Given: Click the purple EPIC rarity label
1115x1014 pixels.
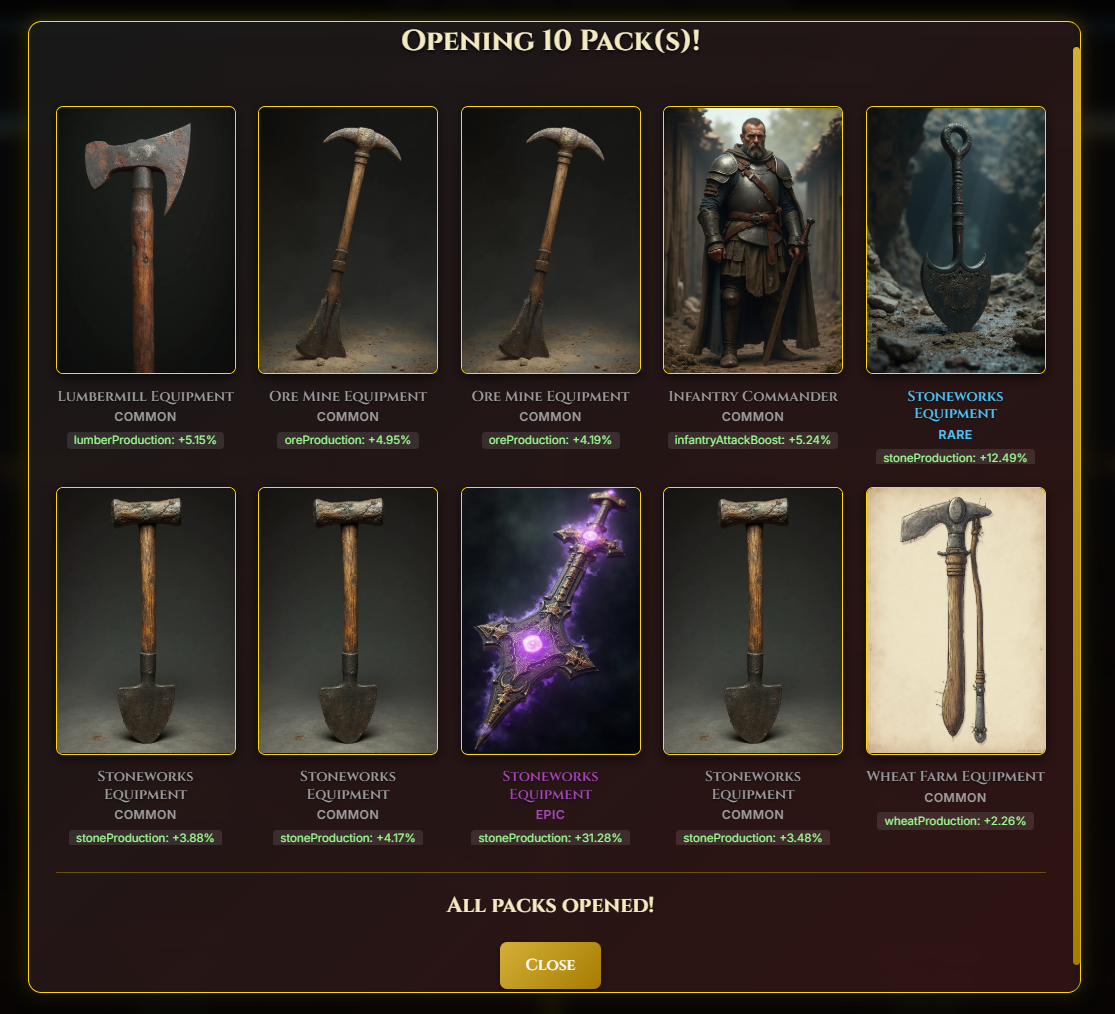Looking at the screenshot, I should pos(550,814).
